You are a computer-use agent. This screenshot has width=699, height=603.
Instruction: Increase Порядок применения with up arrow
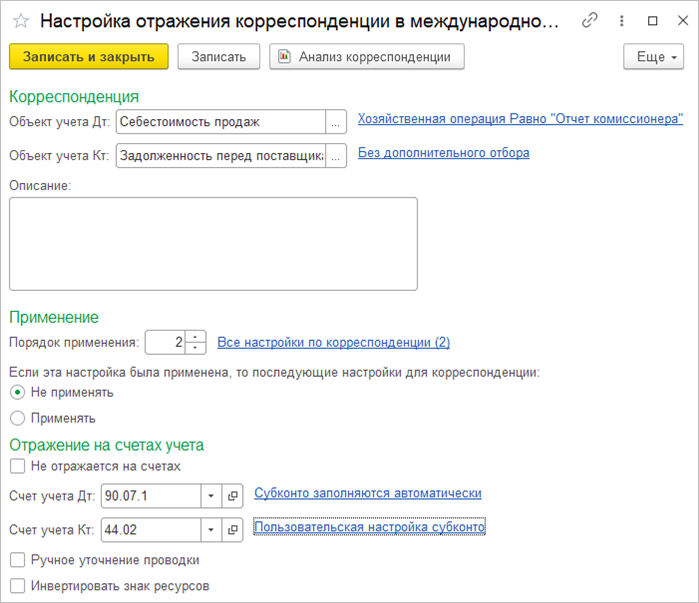coord(196,337)
